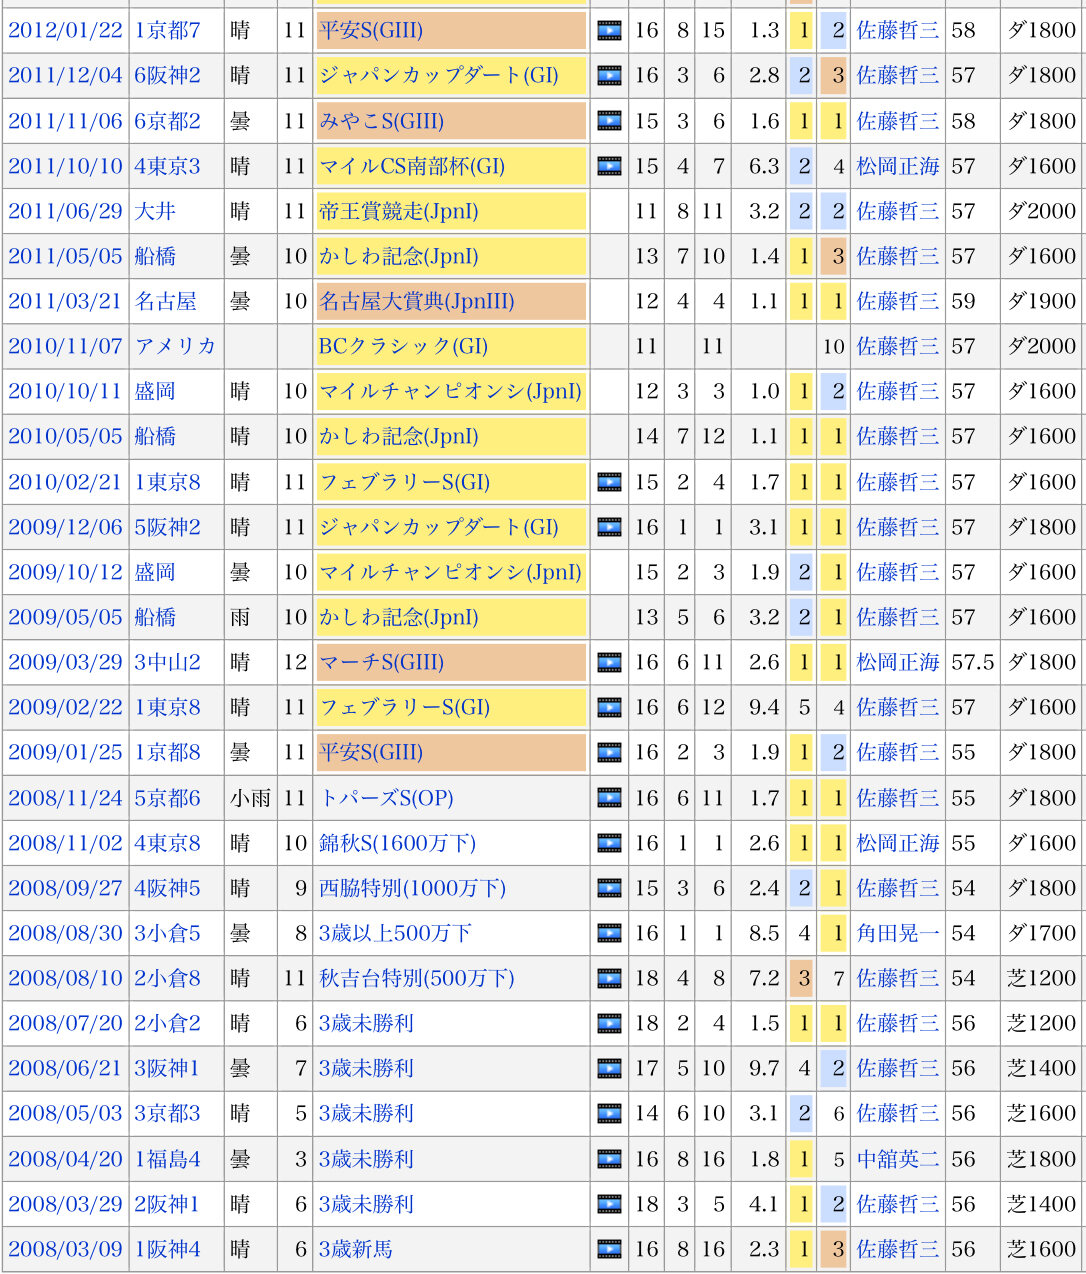Play video for 錦秋S(1600万下) race
This screenshot has height=1274, width=1086.
pos(609,843)
